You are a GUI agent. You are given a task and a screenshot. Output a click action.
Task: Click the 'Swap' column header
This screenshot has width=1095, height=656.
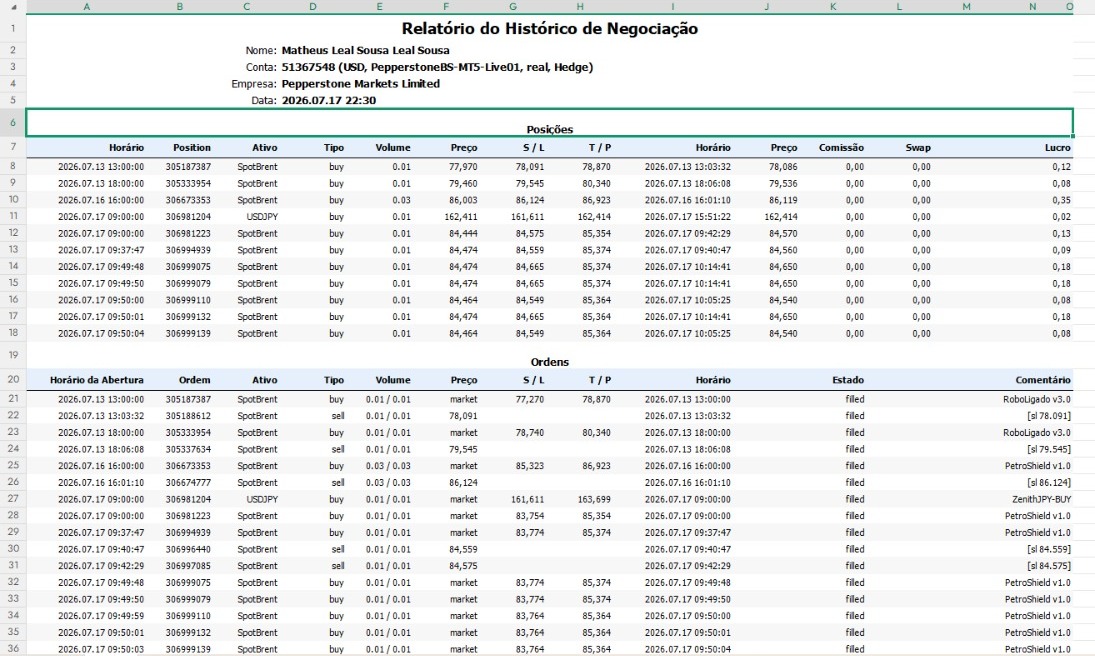[x=918, y=147]
